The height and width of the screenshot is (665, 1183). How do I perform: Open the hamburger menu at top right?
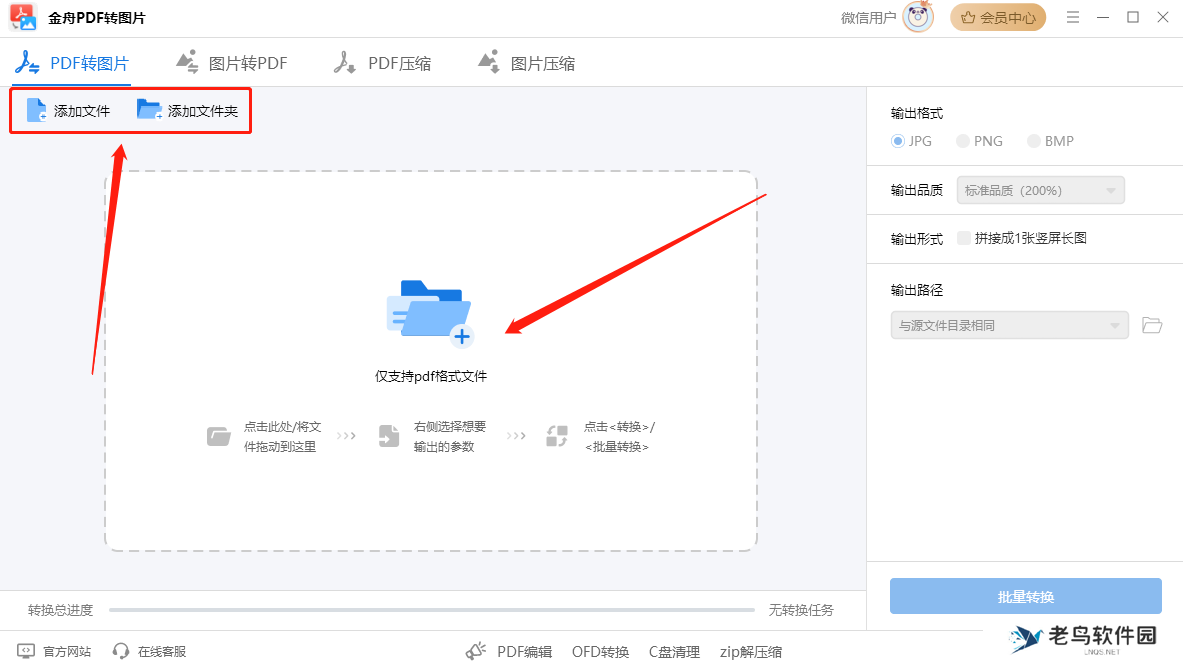tap(1073, 17)
